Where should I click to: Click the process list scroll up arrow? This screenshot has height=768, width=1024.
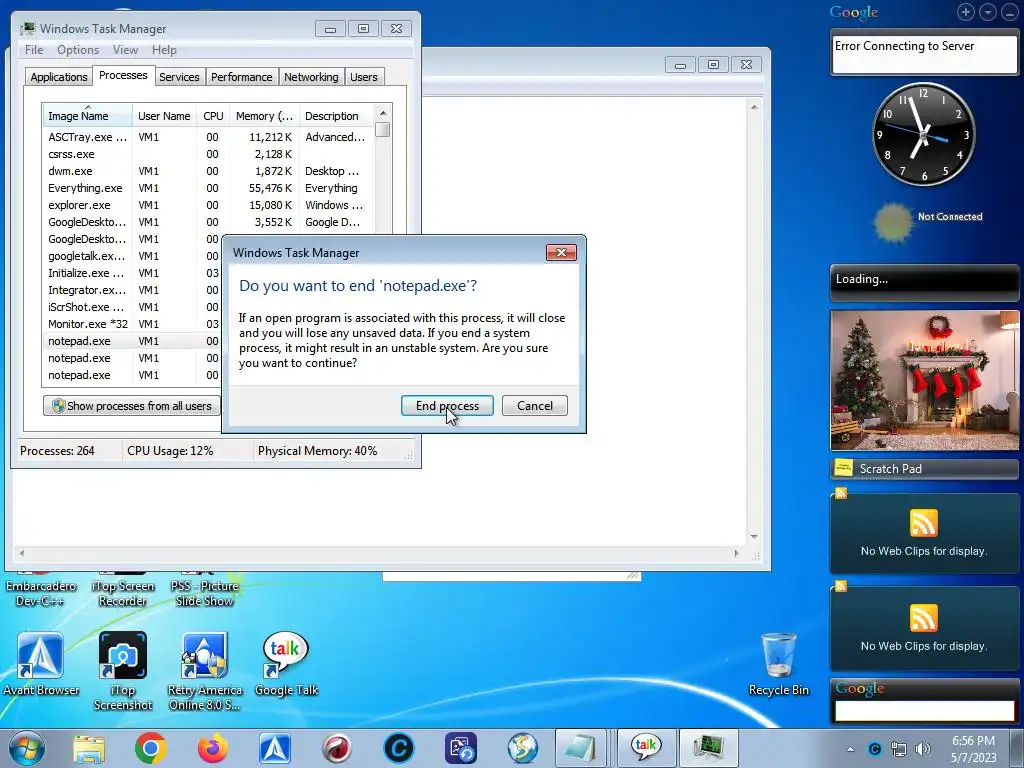tap(383, 113)
